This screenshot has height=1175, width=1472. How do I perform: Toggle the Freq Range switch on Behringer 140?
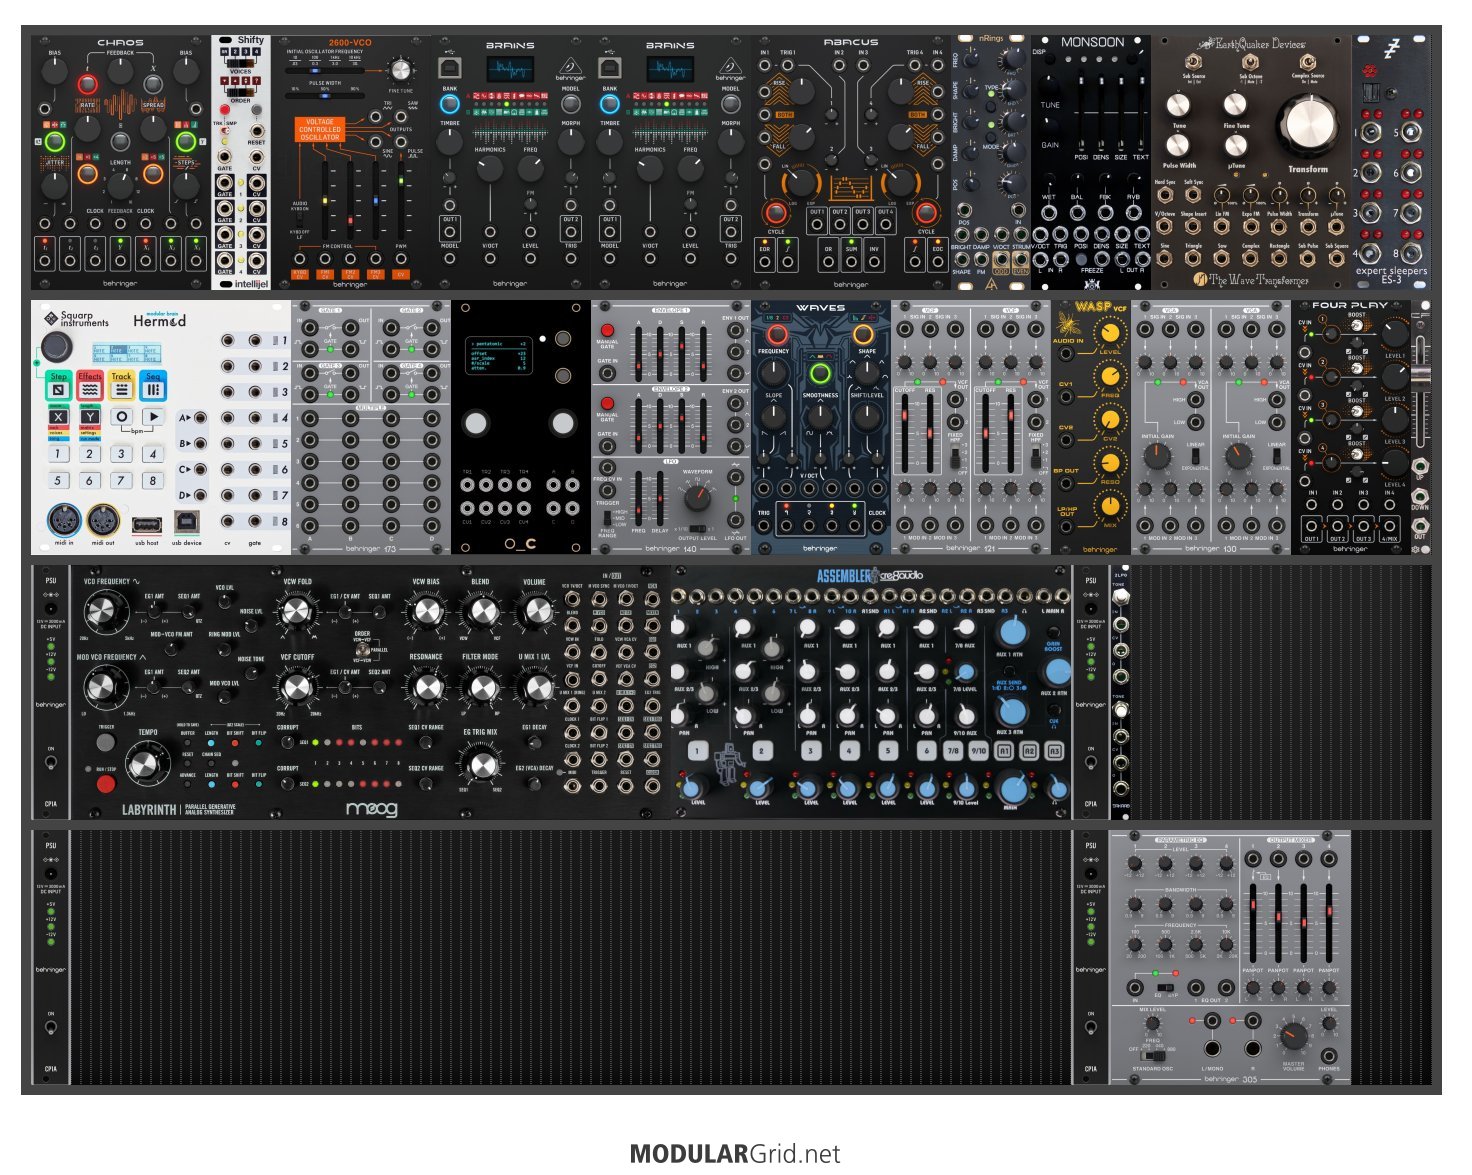[607, 518]
